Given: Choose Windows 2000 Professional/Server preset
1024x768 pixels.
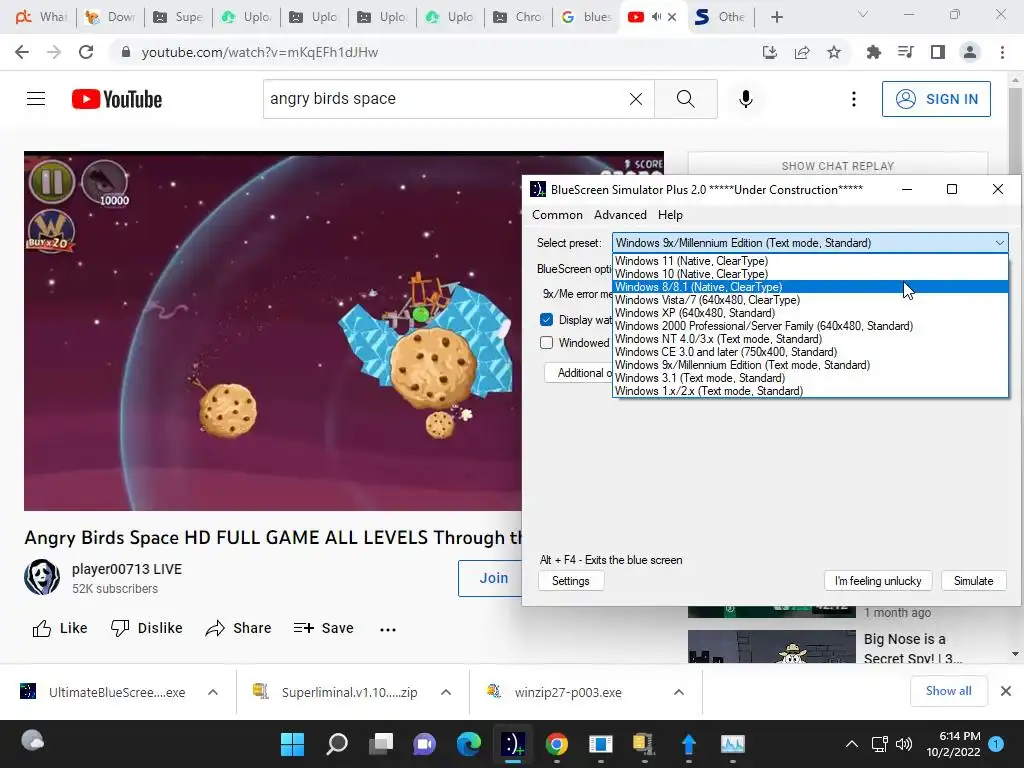Looking at the screenshot, I should point(810,326).
